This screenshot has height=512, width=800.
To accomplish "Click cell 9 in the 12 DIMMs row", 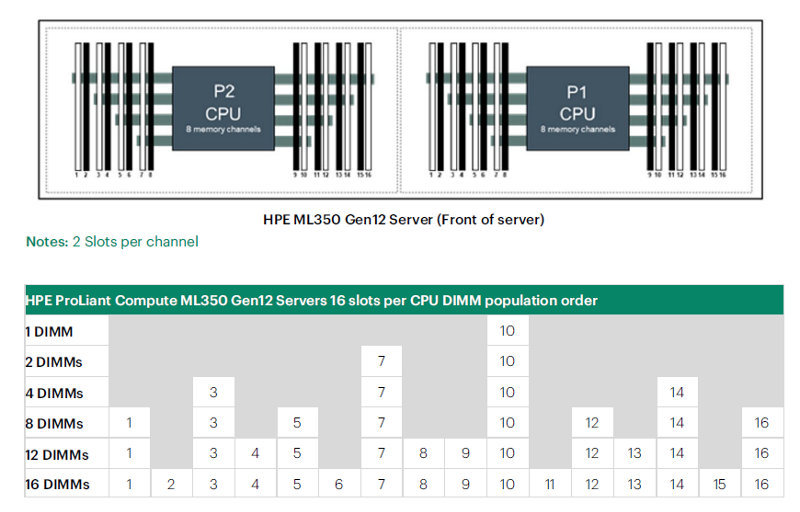I will point(465,453).
